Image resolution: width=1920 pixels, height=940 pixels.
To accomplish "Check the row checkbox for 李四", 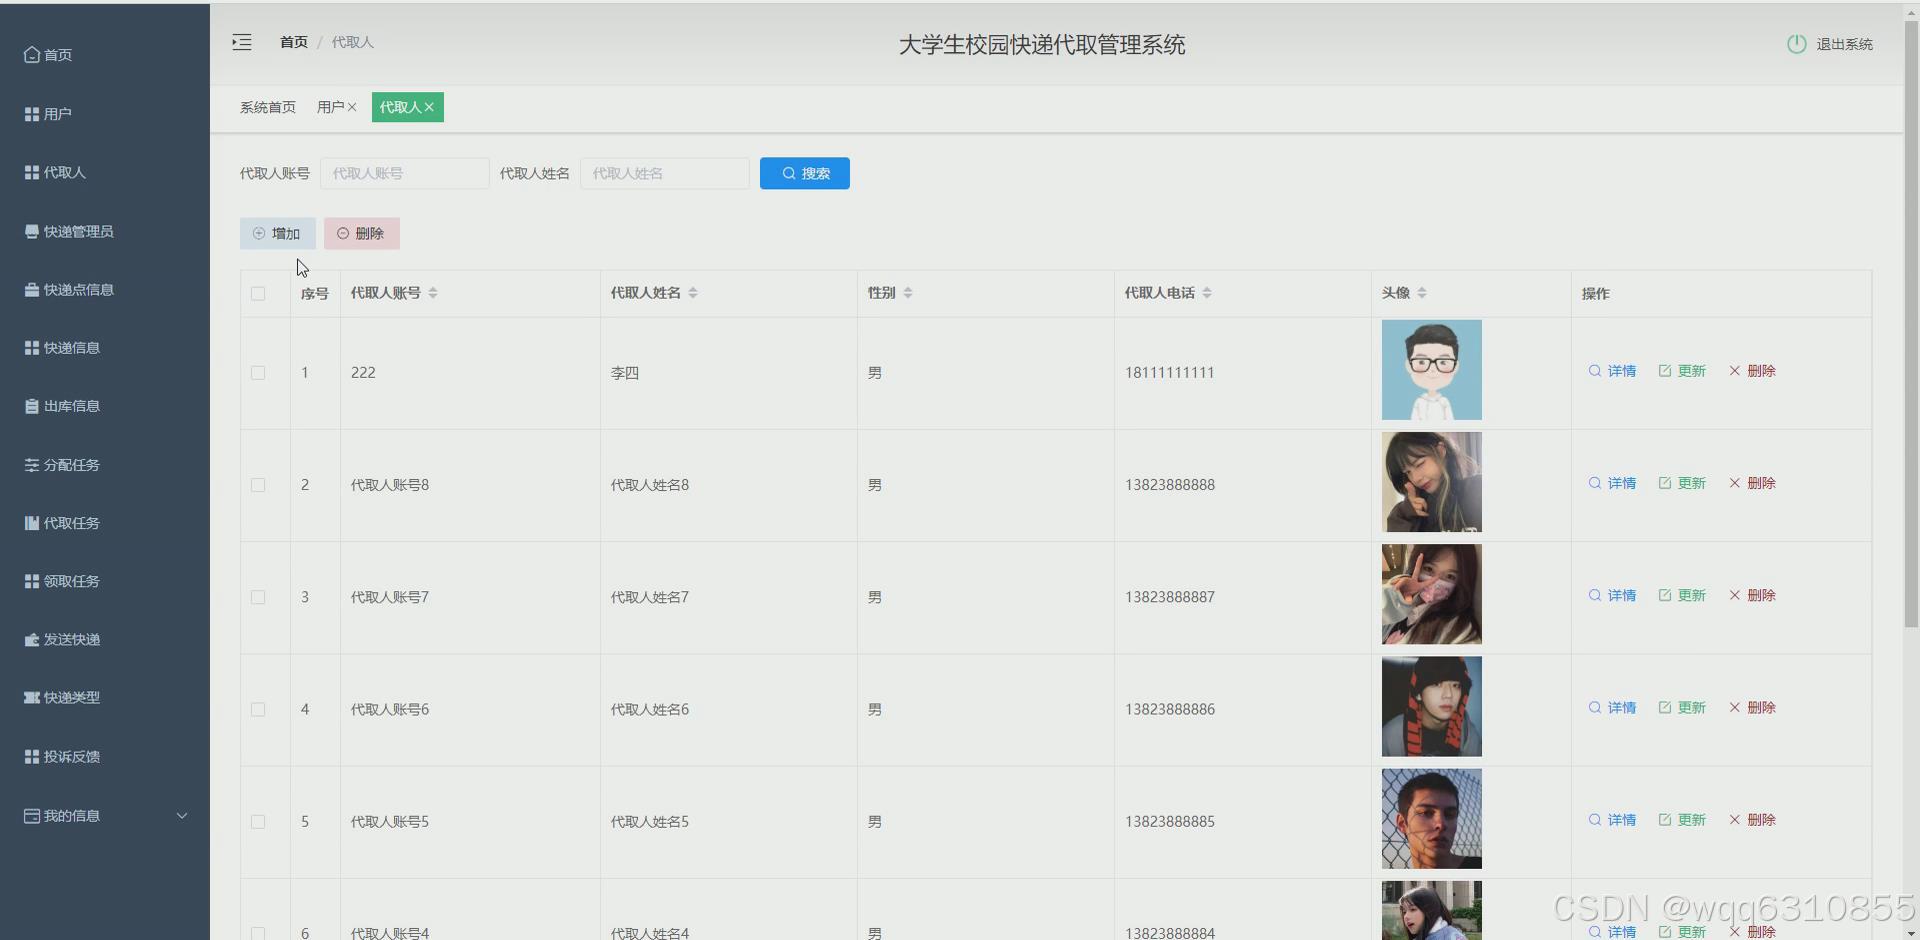I will 258,372.
